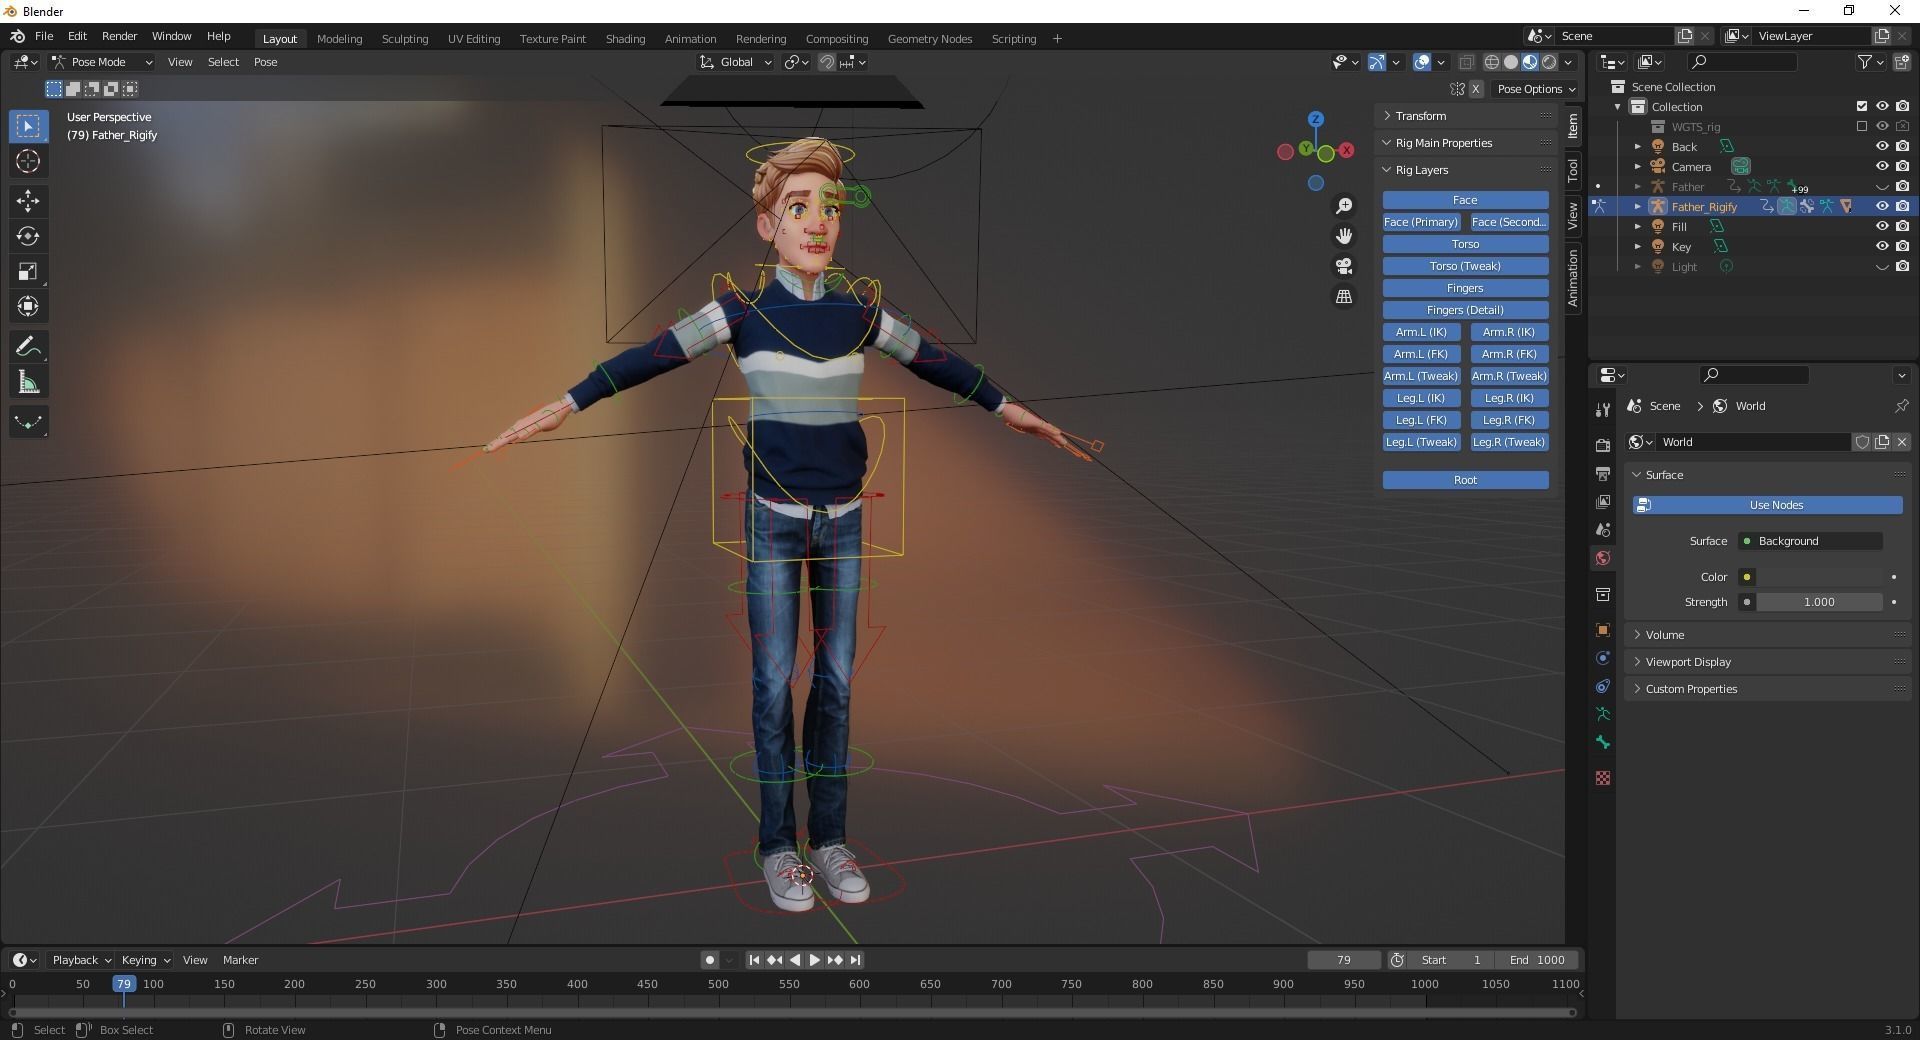Image resolution: width=1920 pixels, height=1040 pixels.
Task: Open View Layer properties tab
Action: (1603, 501)
